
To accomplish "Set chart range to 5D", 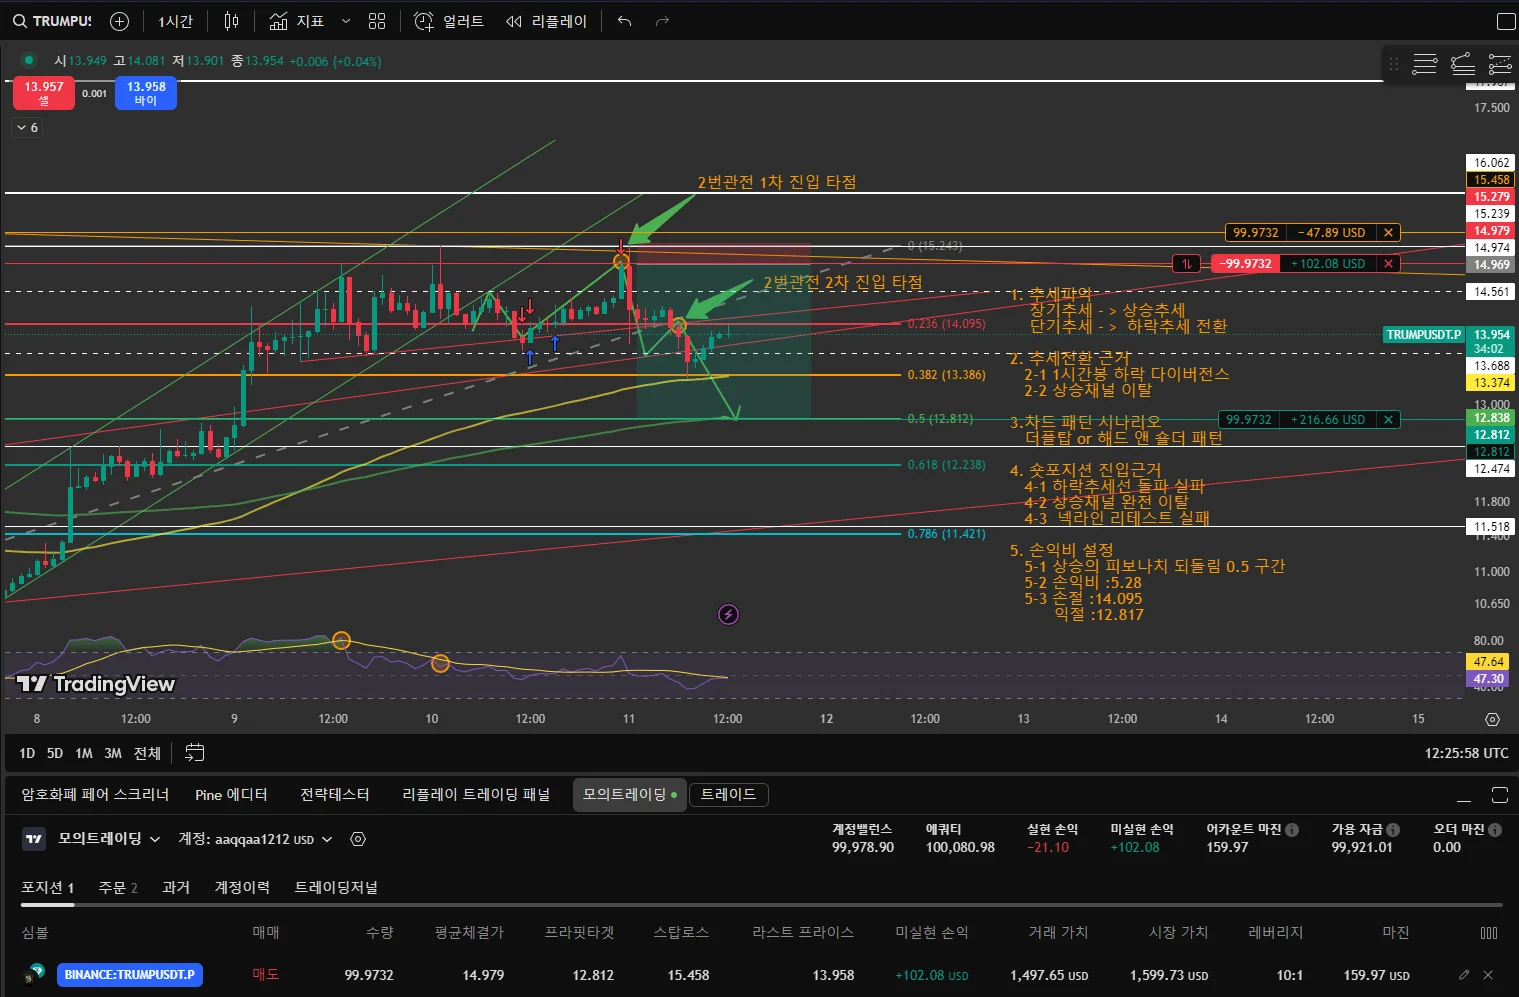I will point(55,753).
